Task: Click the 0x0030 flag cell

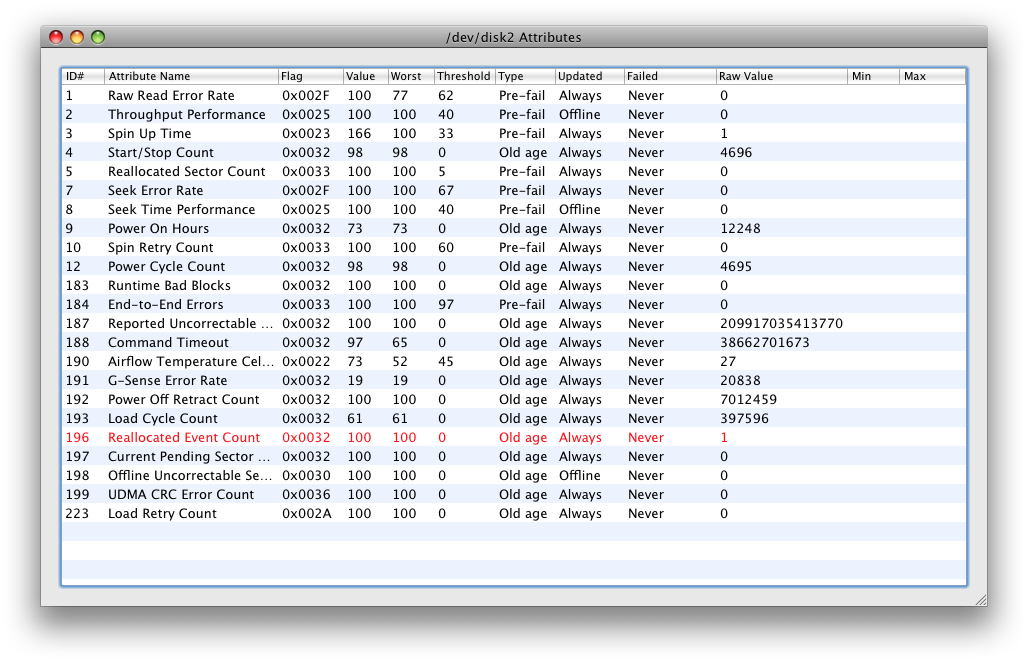Action: pyautogui.click(x=306, y=476)
